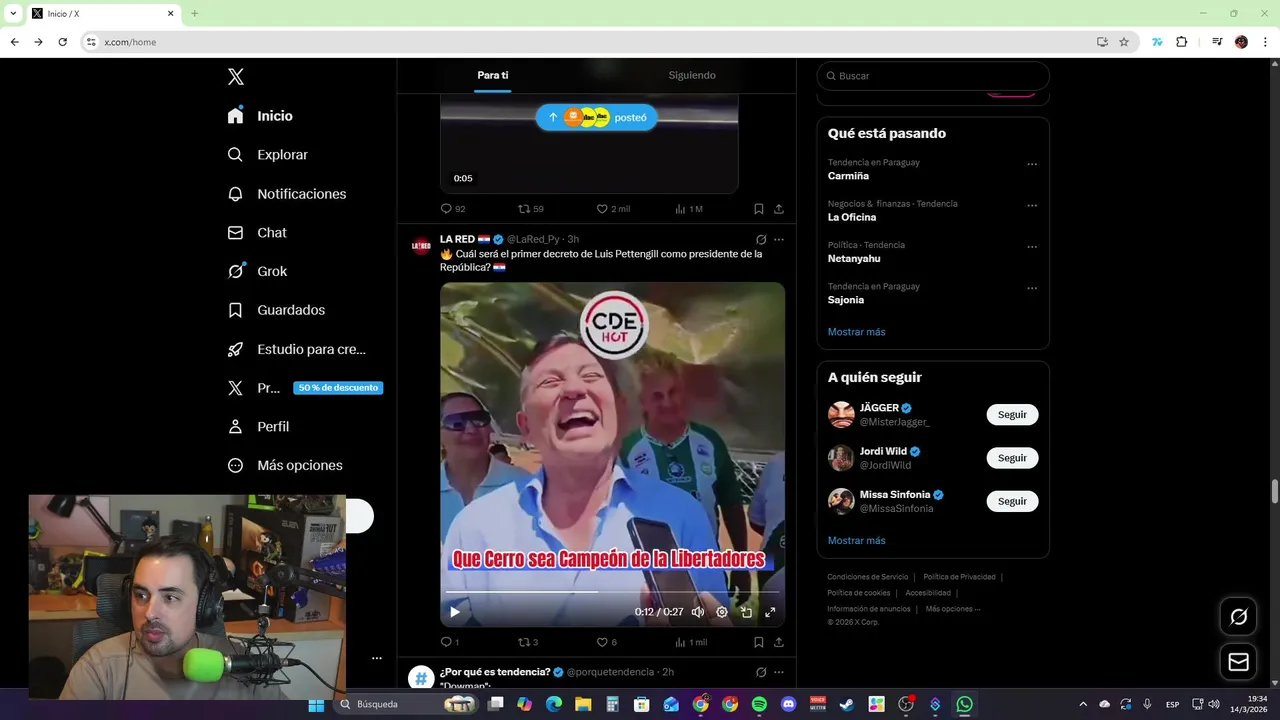
Task: Reply to the post with 92 comments
Action: (453, 209)
